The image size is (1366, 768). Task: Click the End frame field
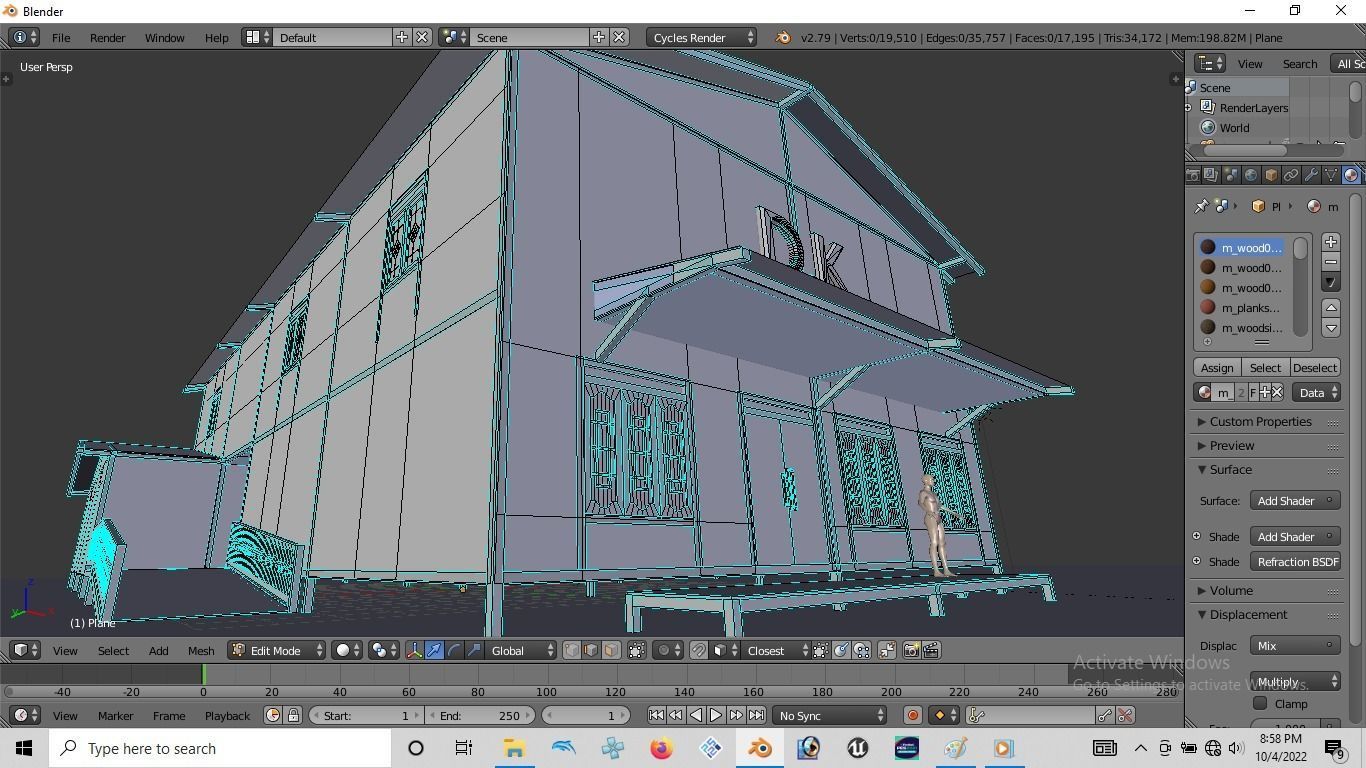tap(480, 716)
